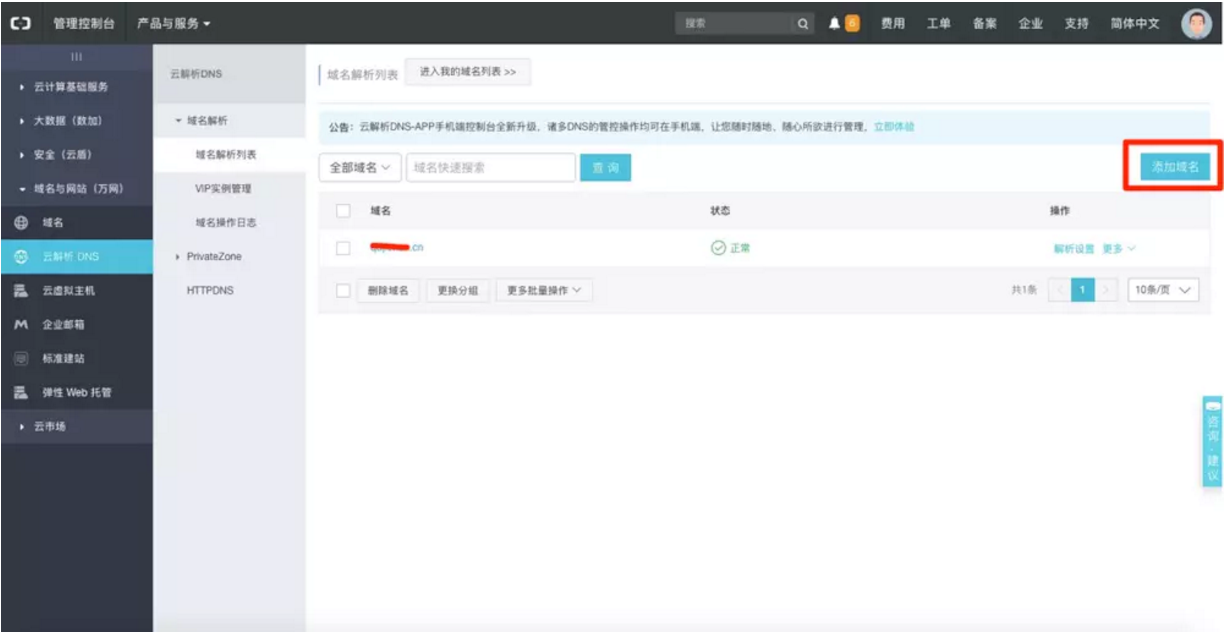Click the 云虚拟主机 sidebar icon
1230x637 pixels.
(x=21, y=291)
